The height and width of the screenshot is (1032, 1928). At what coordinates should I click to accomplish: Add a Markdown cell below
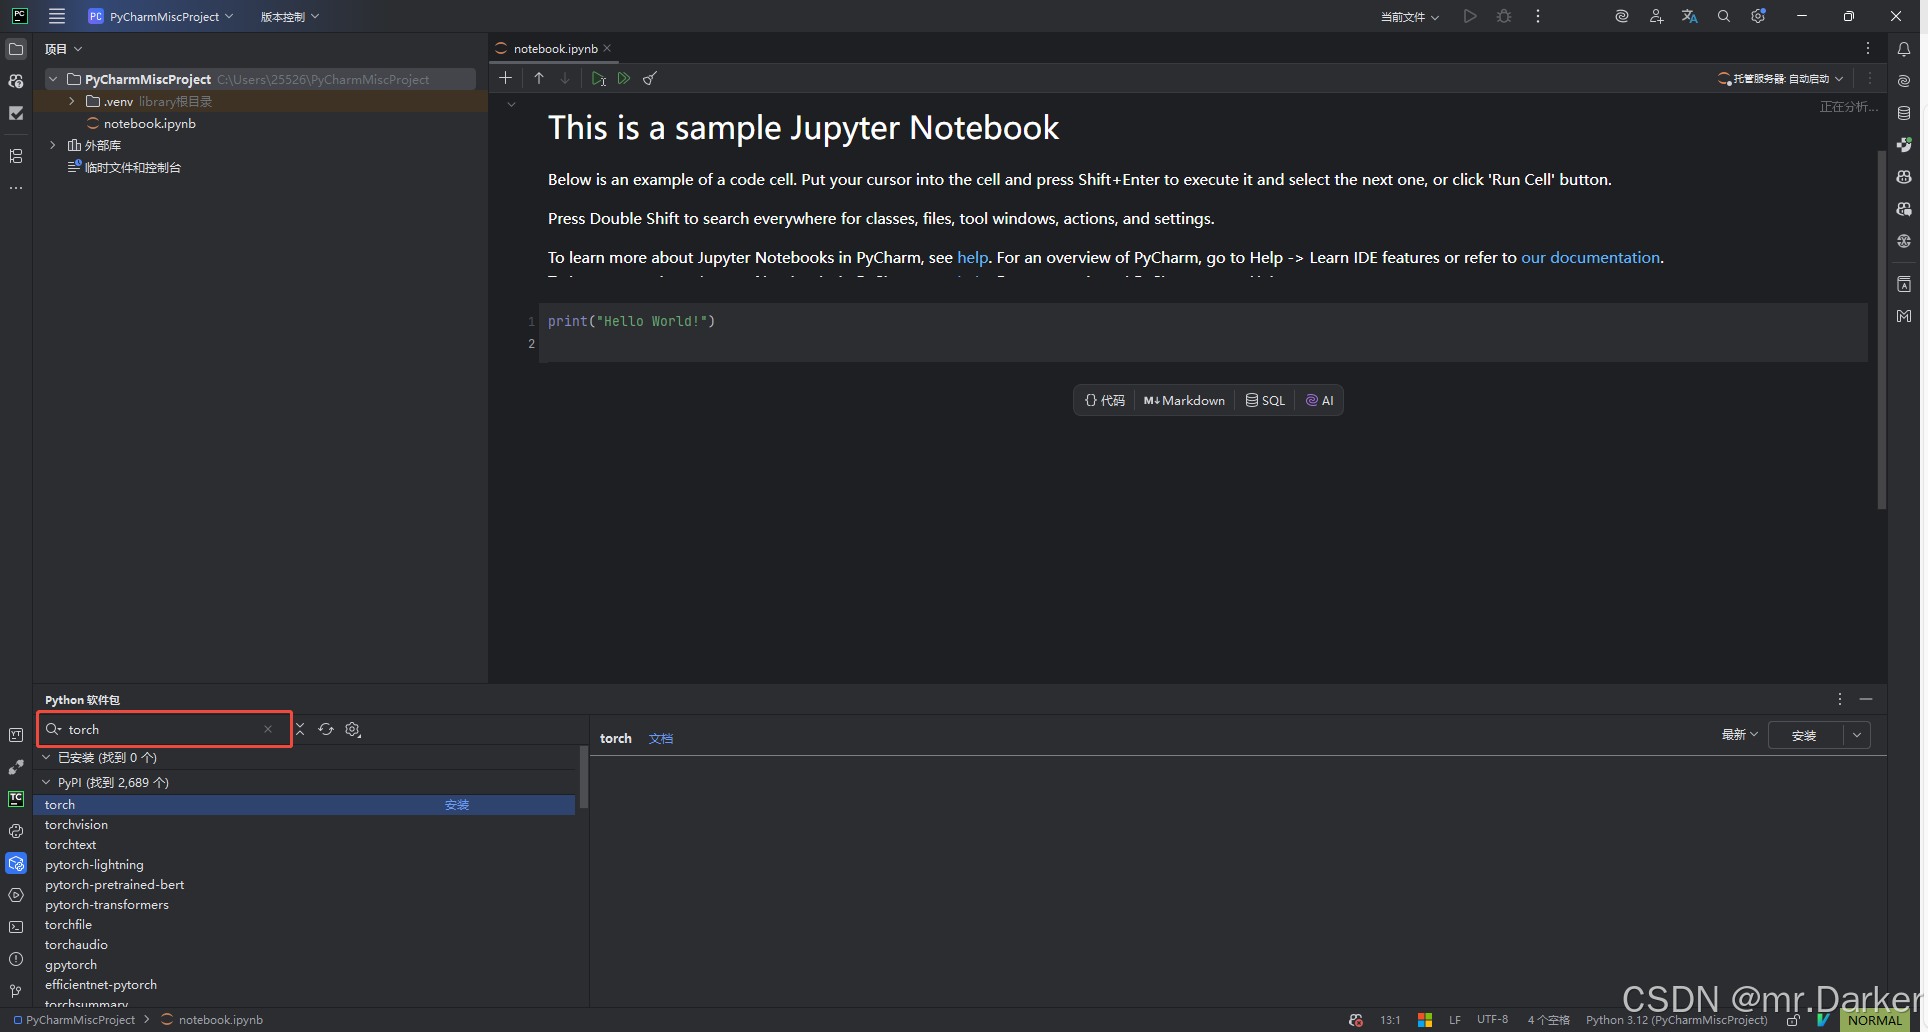[1184, 400]
